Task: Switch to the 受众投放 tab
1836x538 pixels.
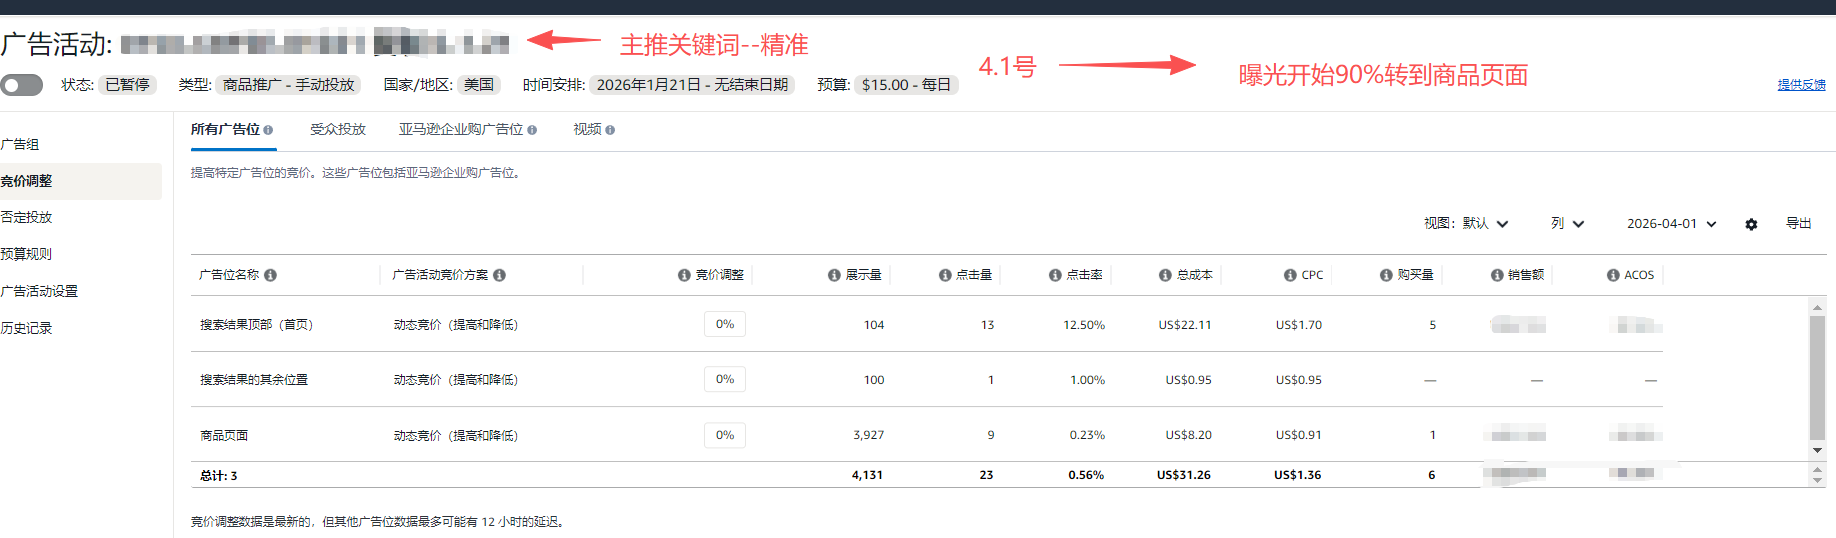Action: (338, 130)
